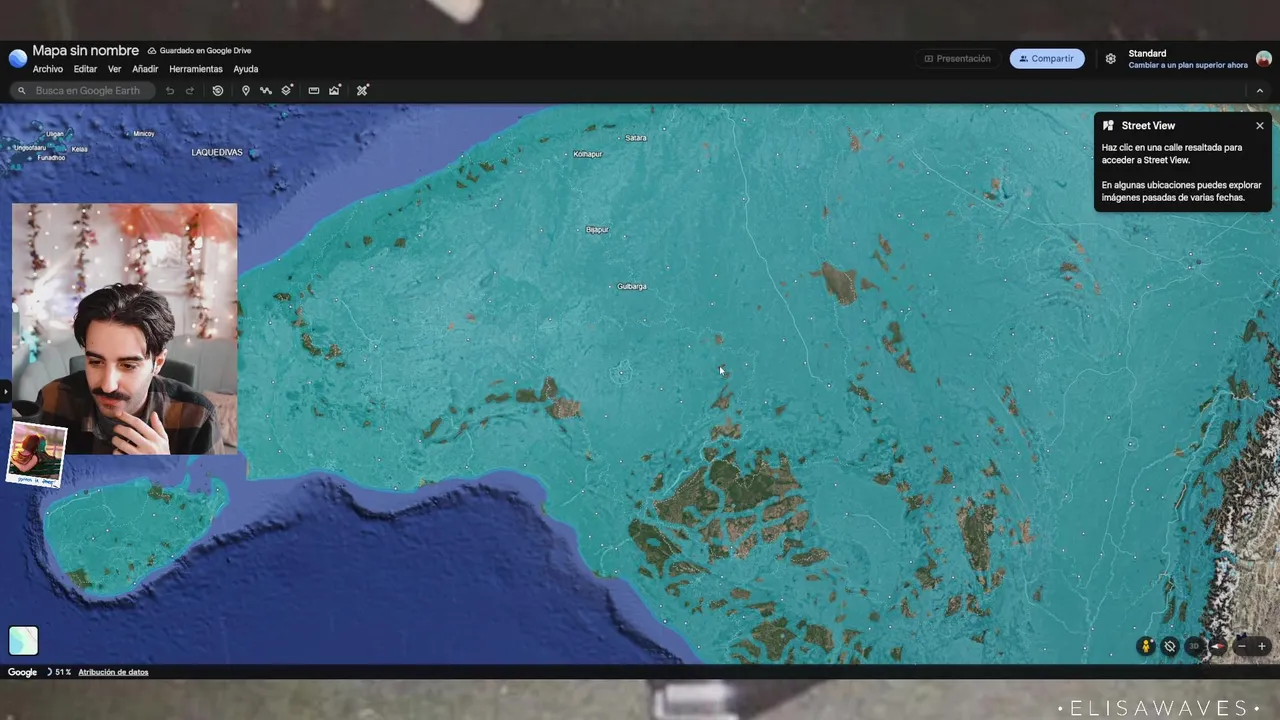Viewport: 1280px width, 720px height.
Task: Click the LAQUEDIVAS map label
Action: (x=217, y=152)
